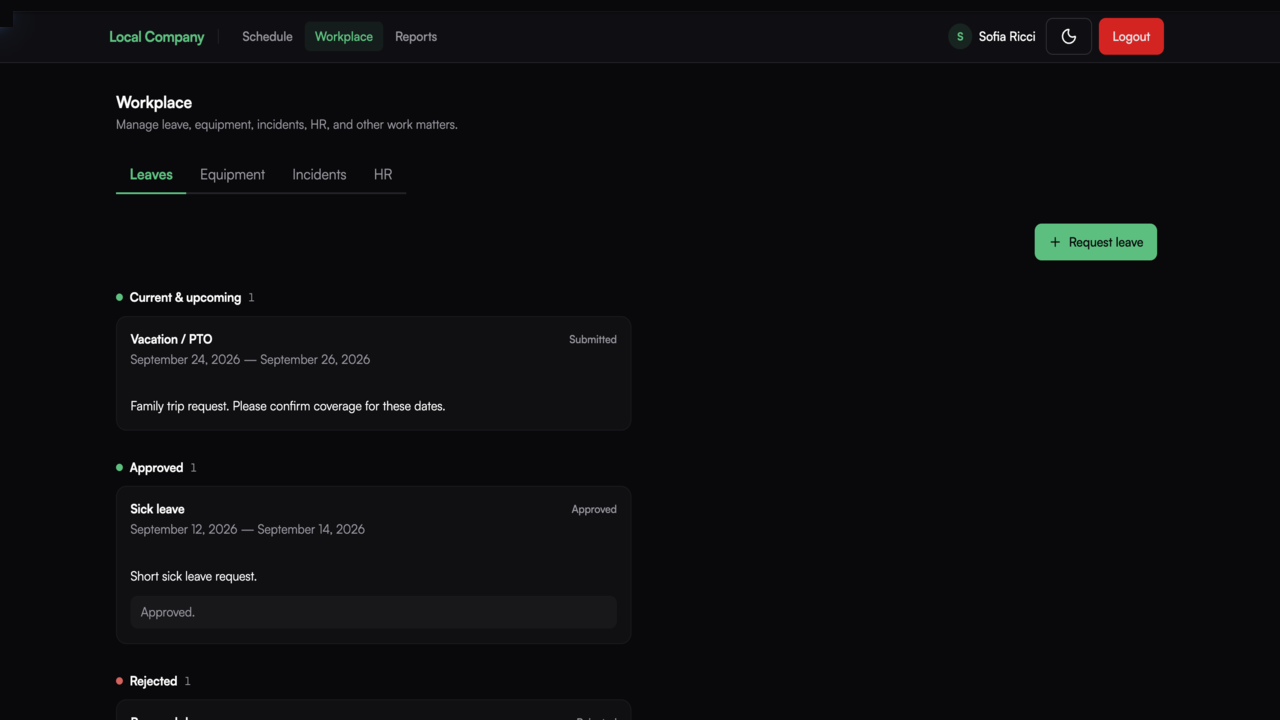Click the Approved status badge on Sick leave

click(594, 509)
